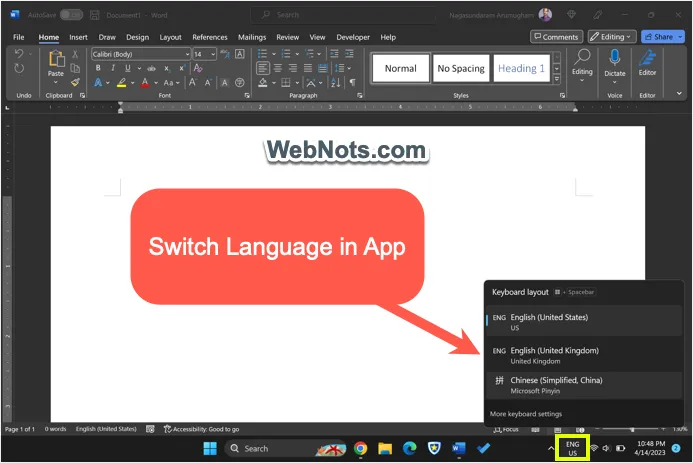Select English (United States) keyboard layout
Screen dimensions: 693x463
point(584,322)
